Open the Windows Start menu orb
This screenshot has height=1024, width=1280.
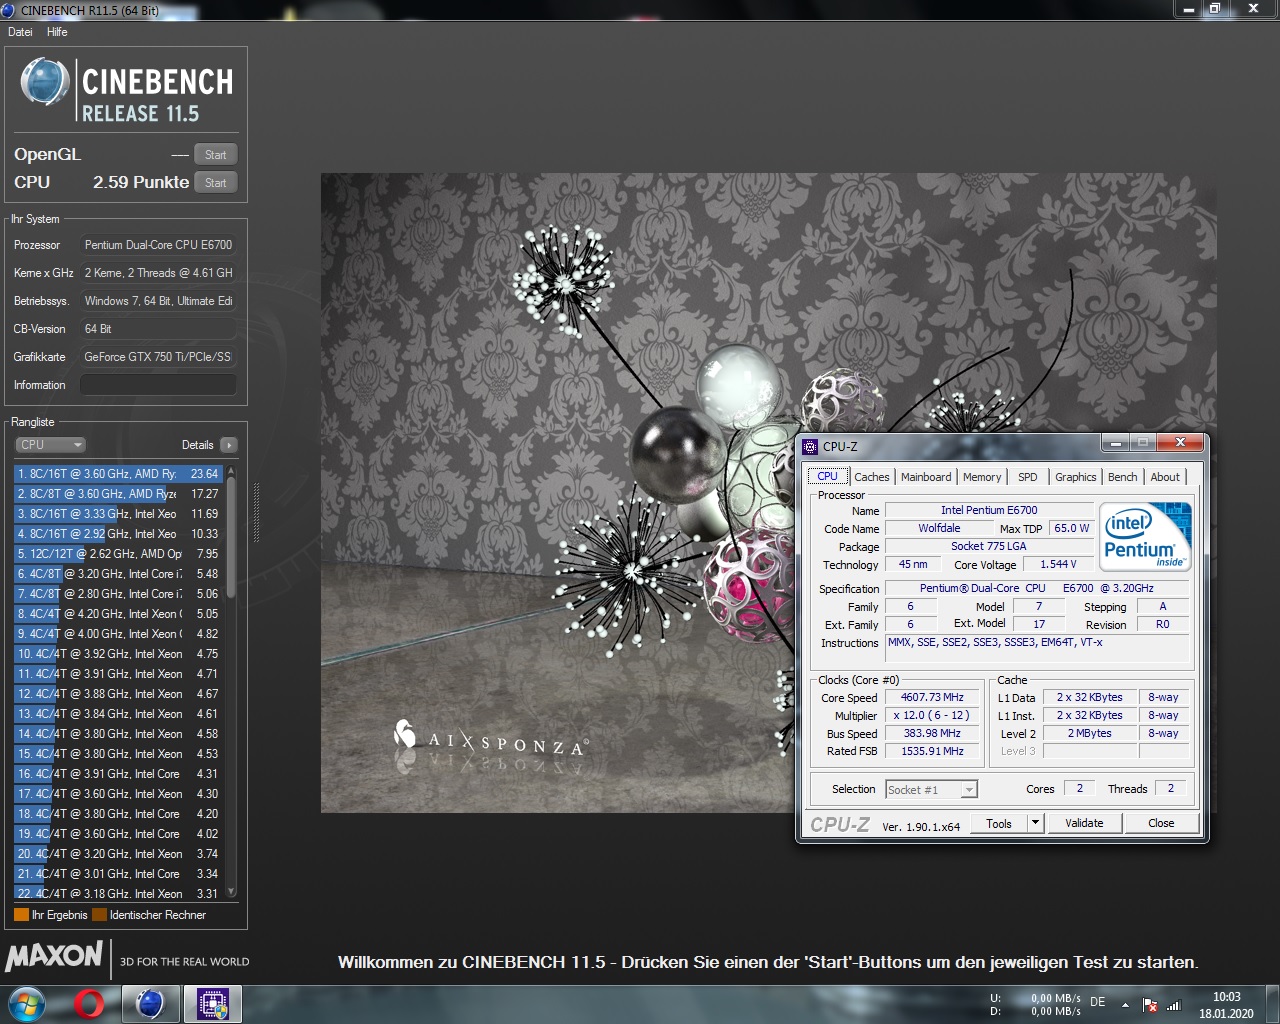[x=27, y=1003]
